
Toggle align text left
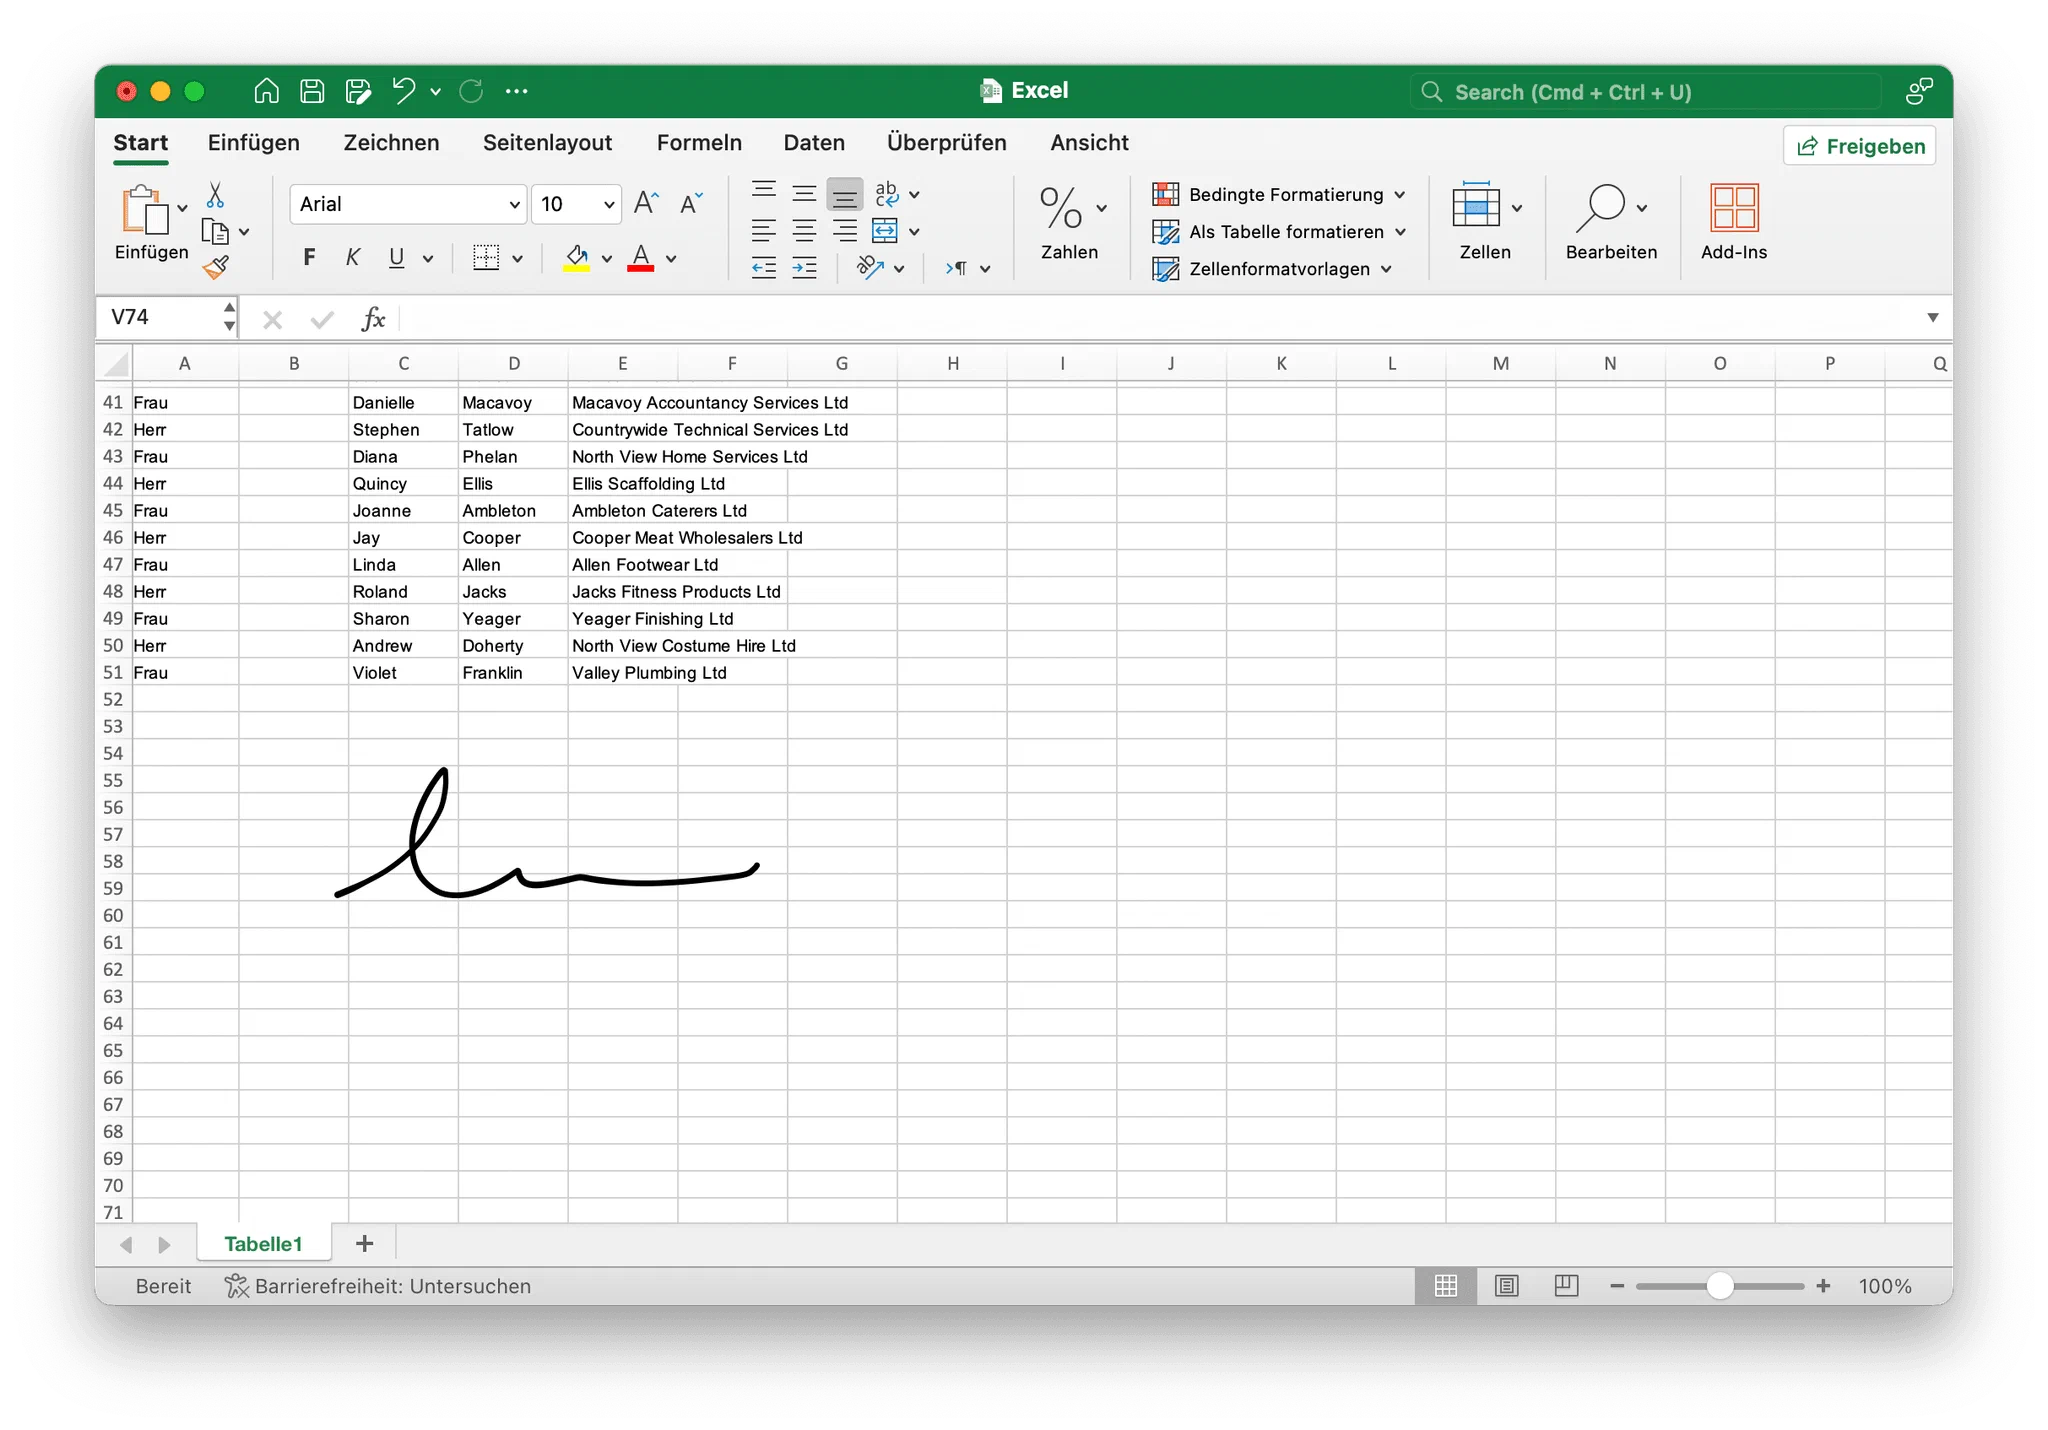click(x=764, y=231)
